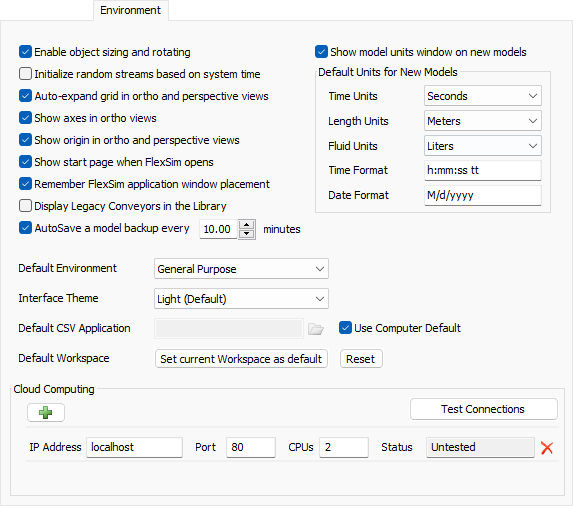Remove localhost connection with red X icon
The image size is (573, 506).
547,448
